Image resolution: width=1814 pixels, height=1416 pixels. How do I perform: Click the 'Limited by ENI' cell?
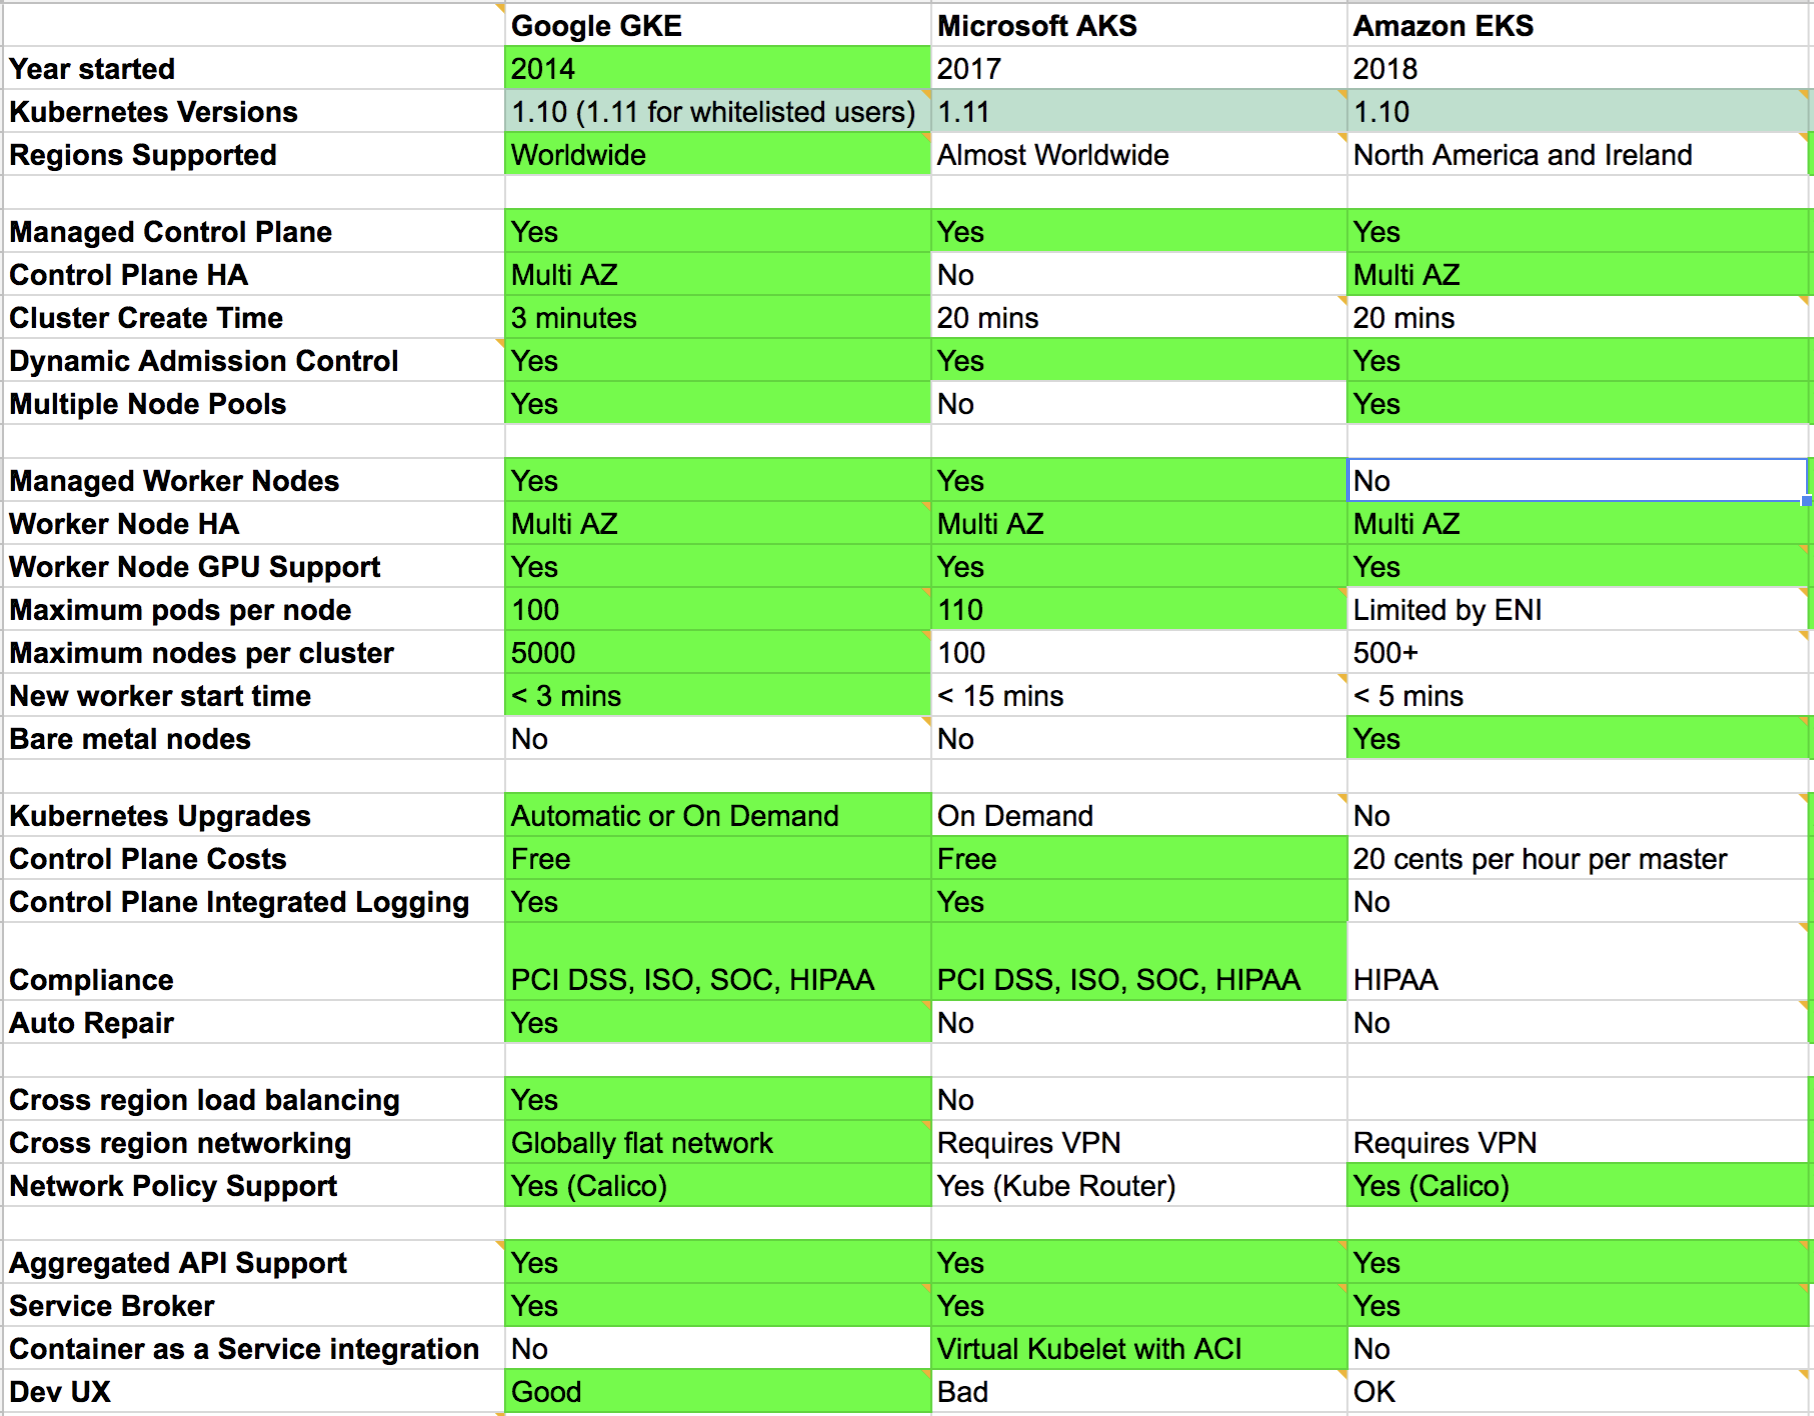1578,609
